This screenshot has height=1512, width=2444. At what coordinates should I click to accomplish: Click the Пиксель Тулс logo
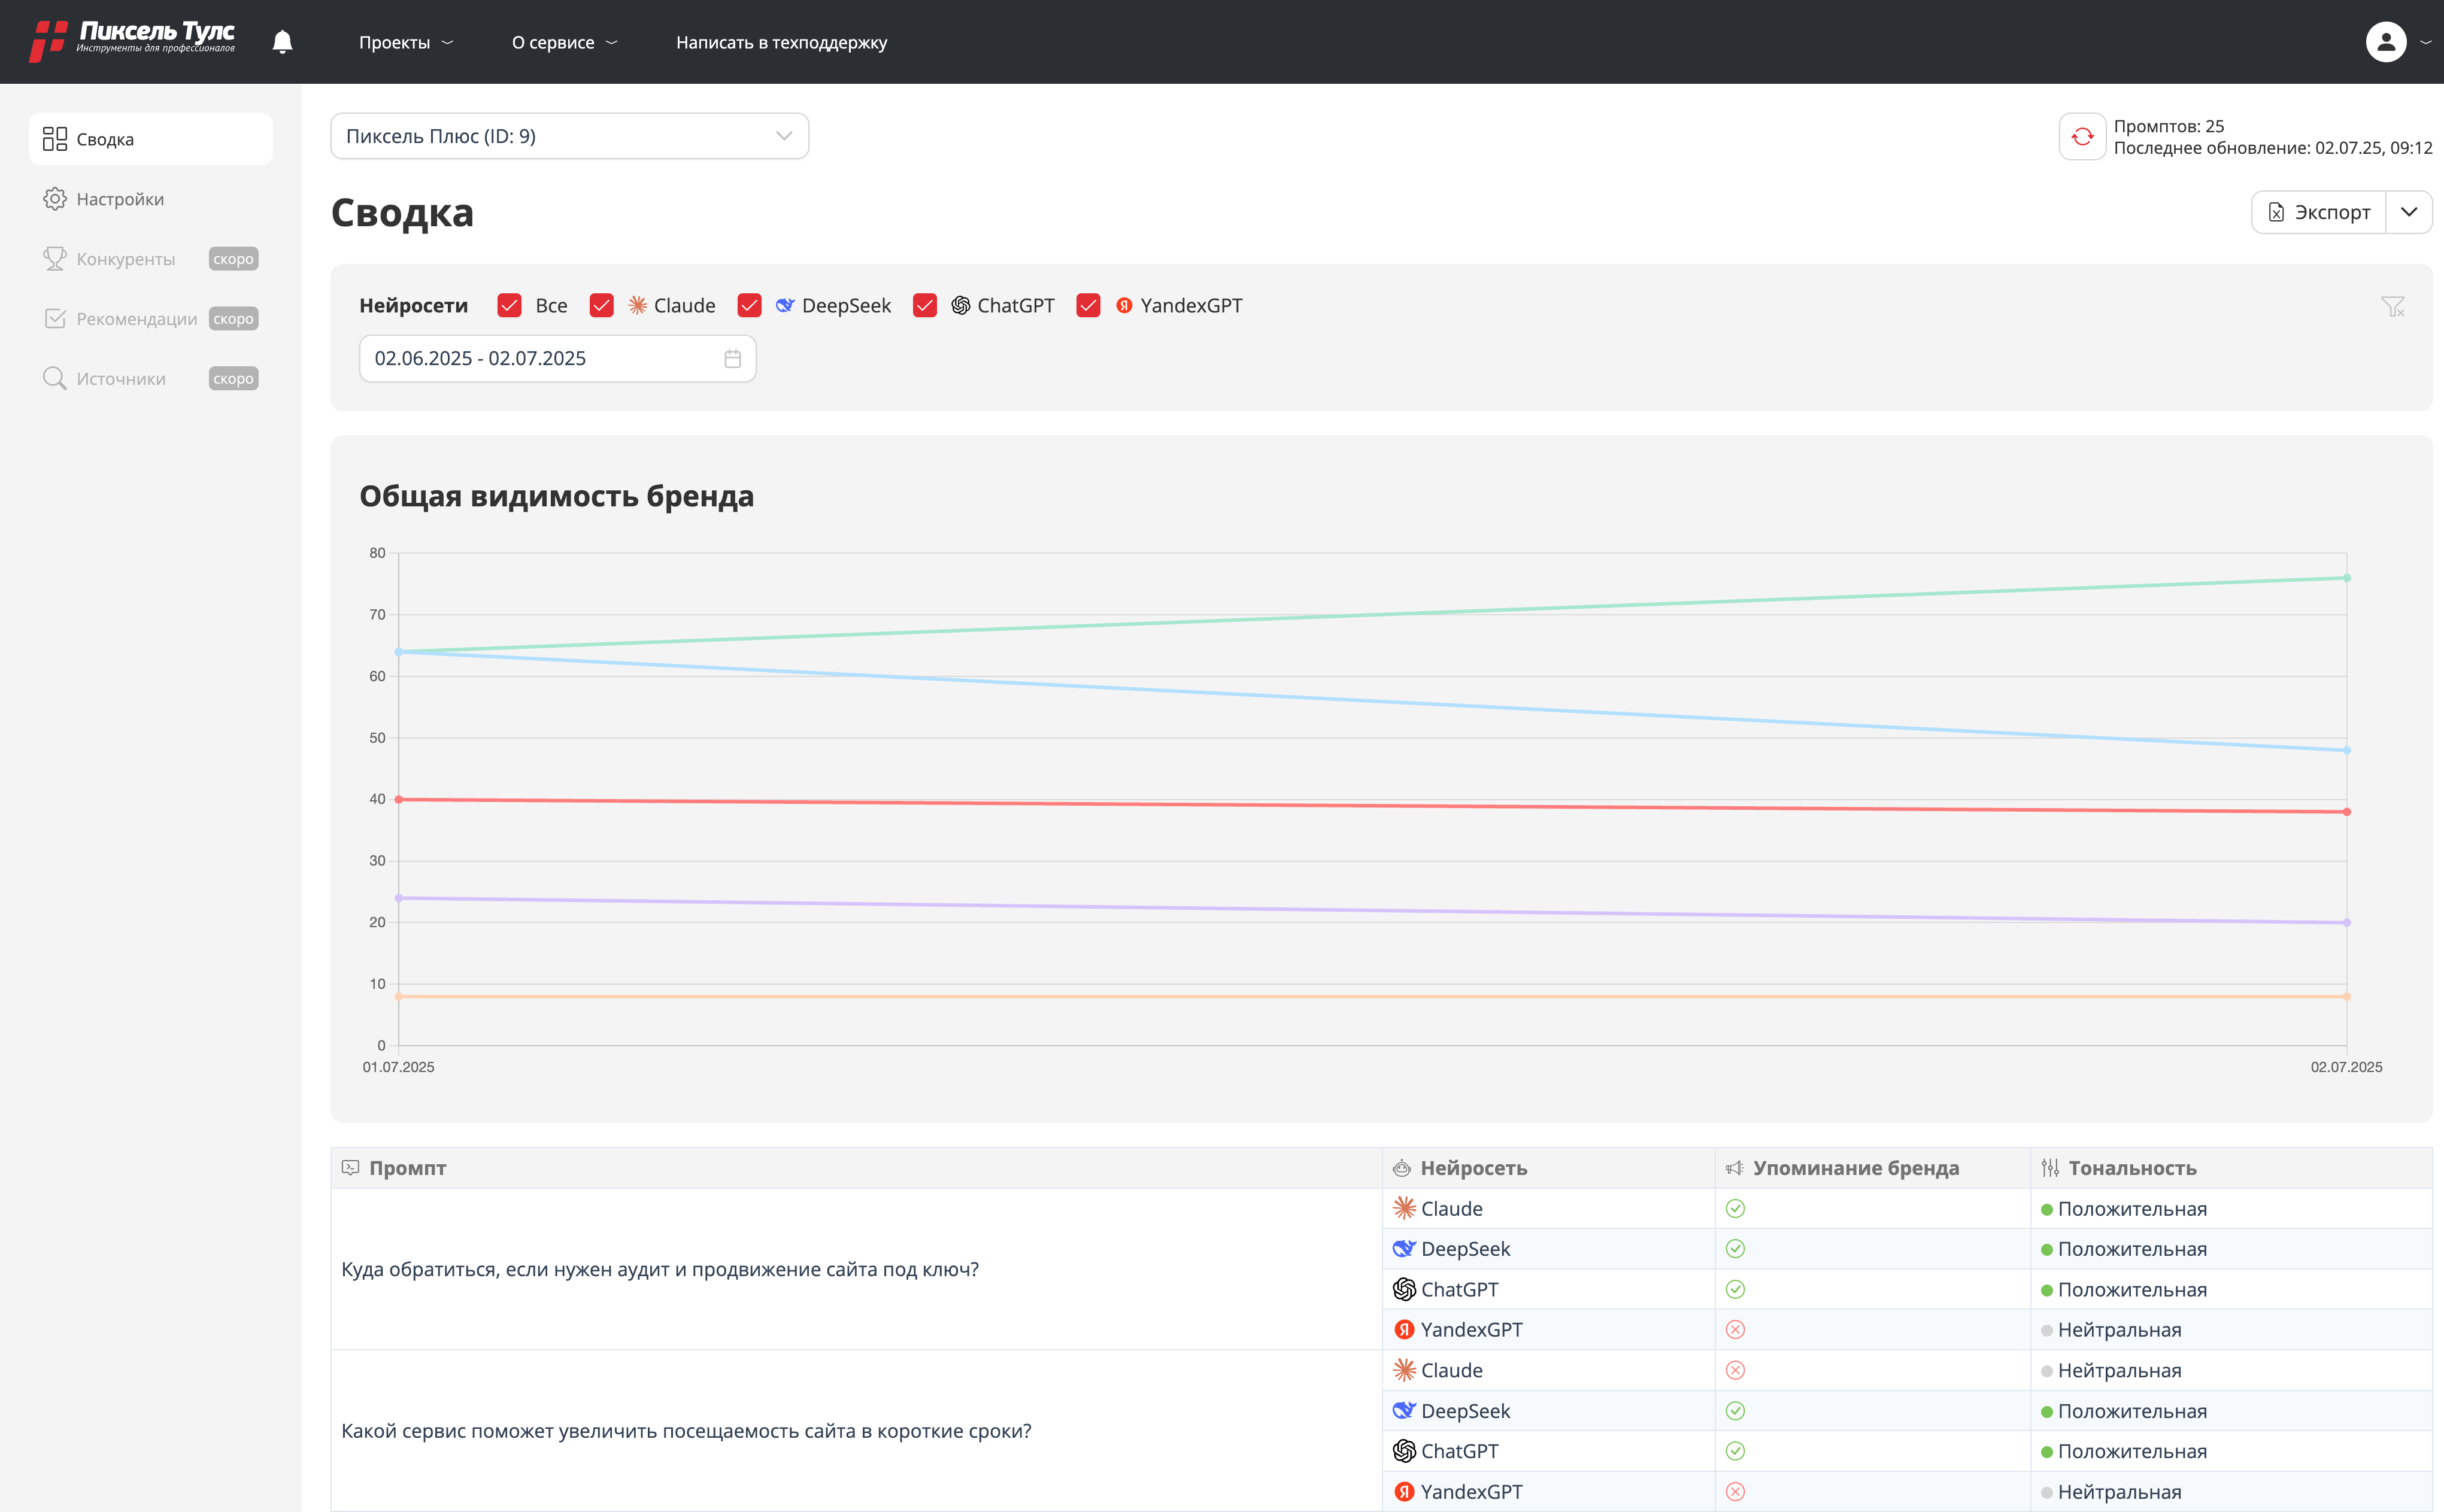[x=132, y=41]
